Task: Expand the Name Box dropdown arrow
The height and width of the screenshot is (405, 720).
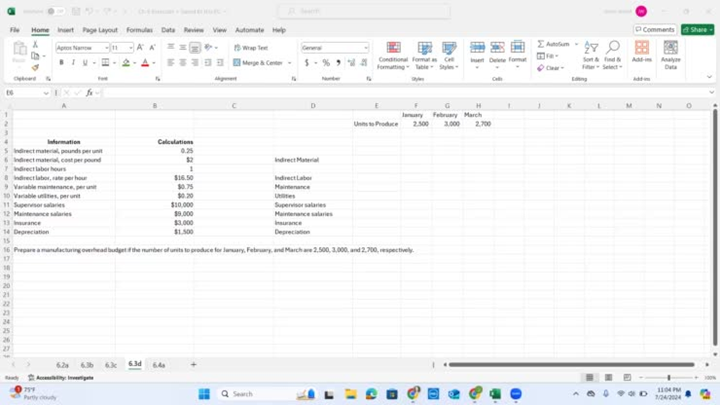Action: (47, 93)
